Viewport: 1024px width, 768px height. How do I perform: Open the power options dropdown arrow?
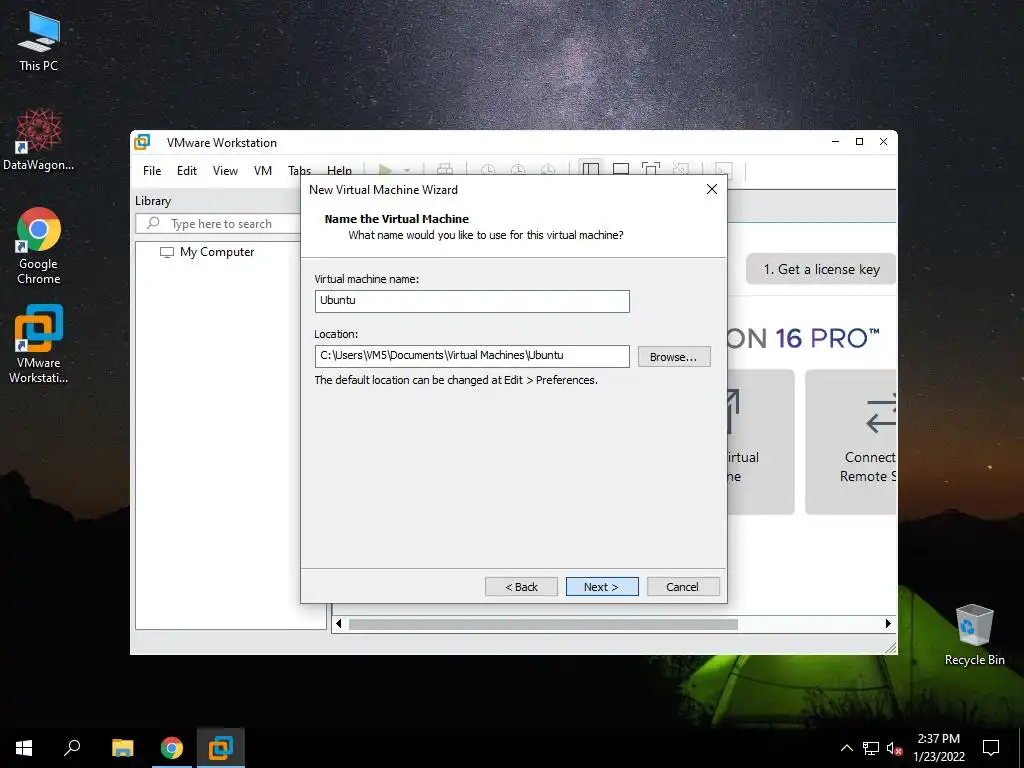406,170
